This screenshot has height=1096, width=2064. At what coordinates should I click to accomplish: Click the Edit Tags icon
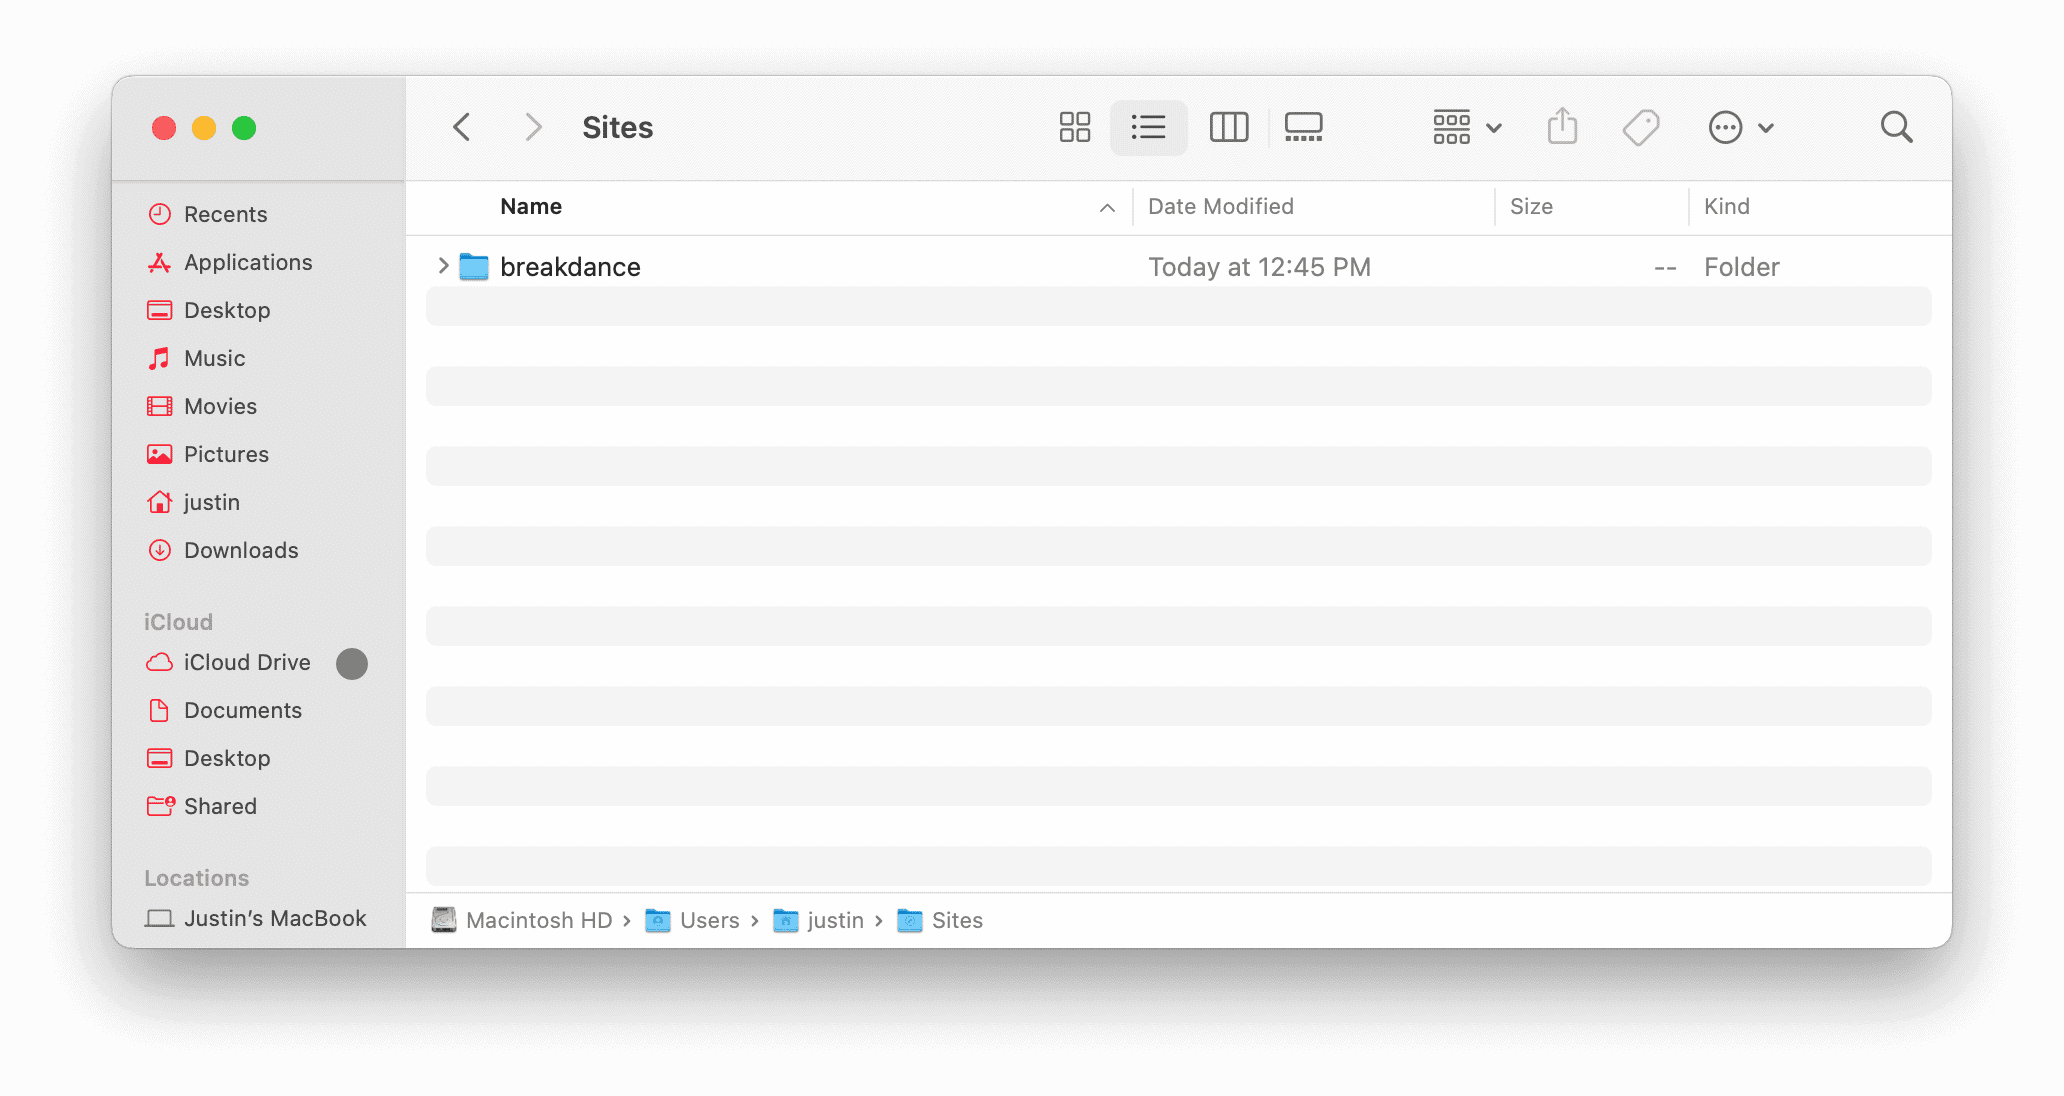tap(1640, 127)
